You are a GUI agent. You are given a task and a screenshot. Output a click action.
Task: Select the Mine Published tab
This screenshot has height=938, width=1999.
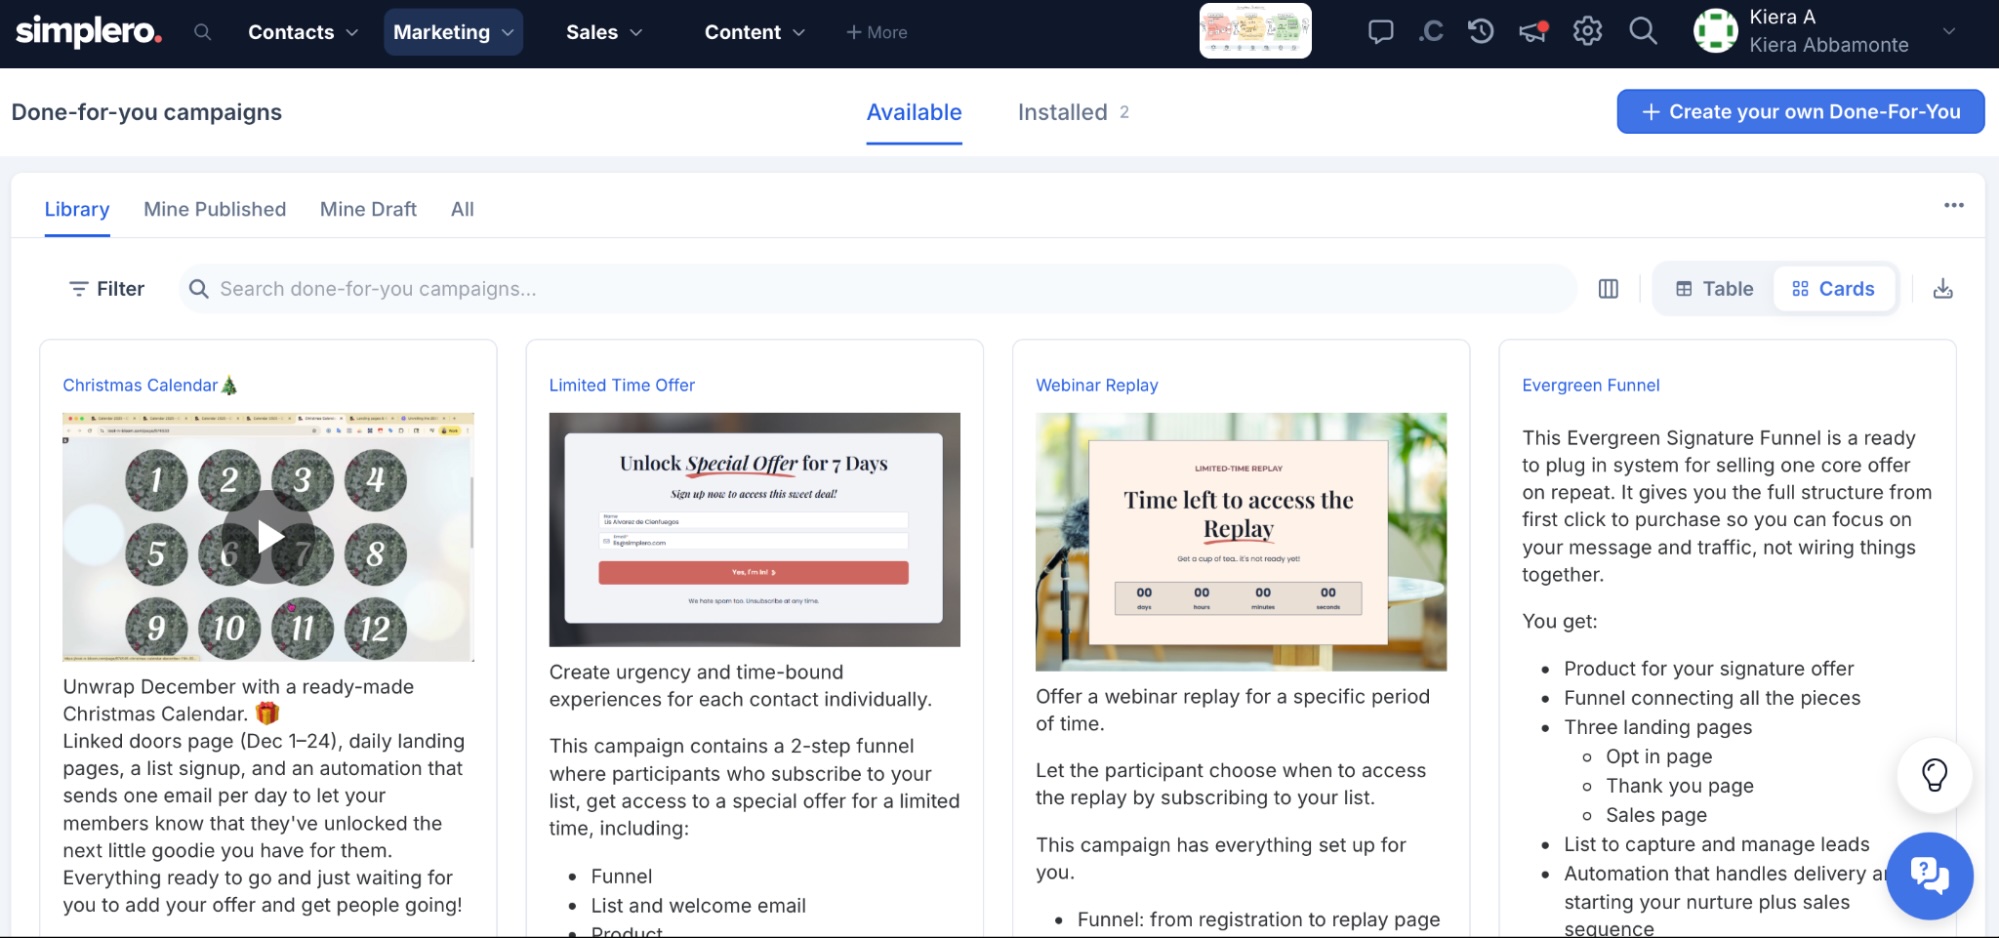215,209
